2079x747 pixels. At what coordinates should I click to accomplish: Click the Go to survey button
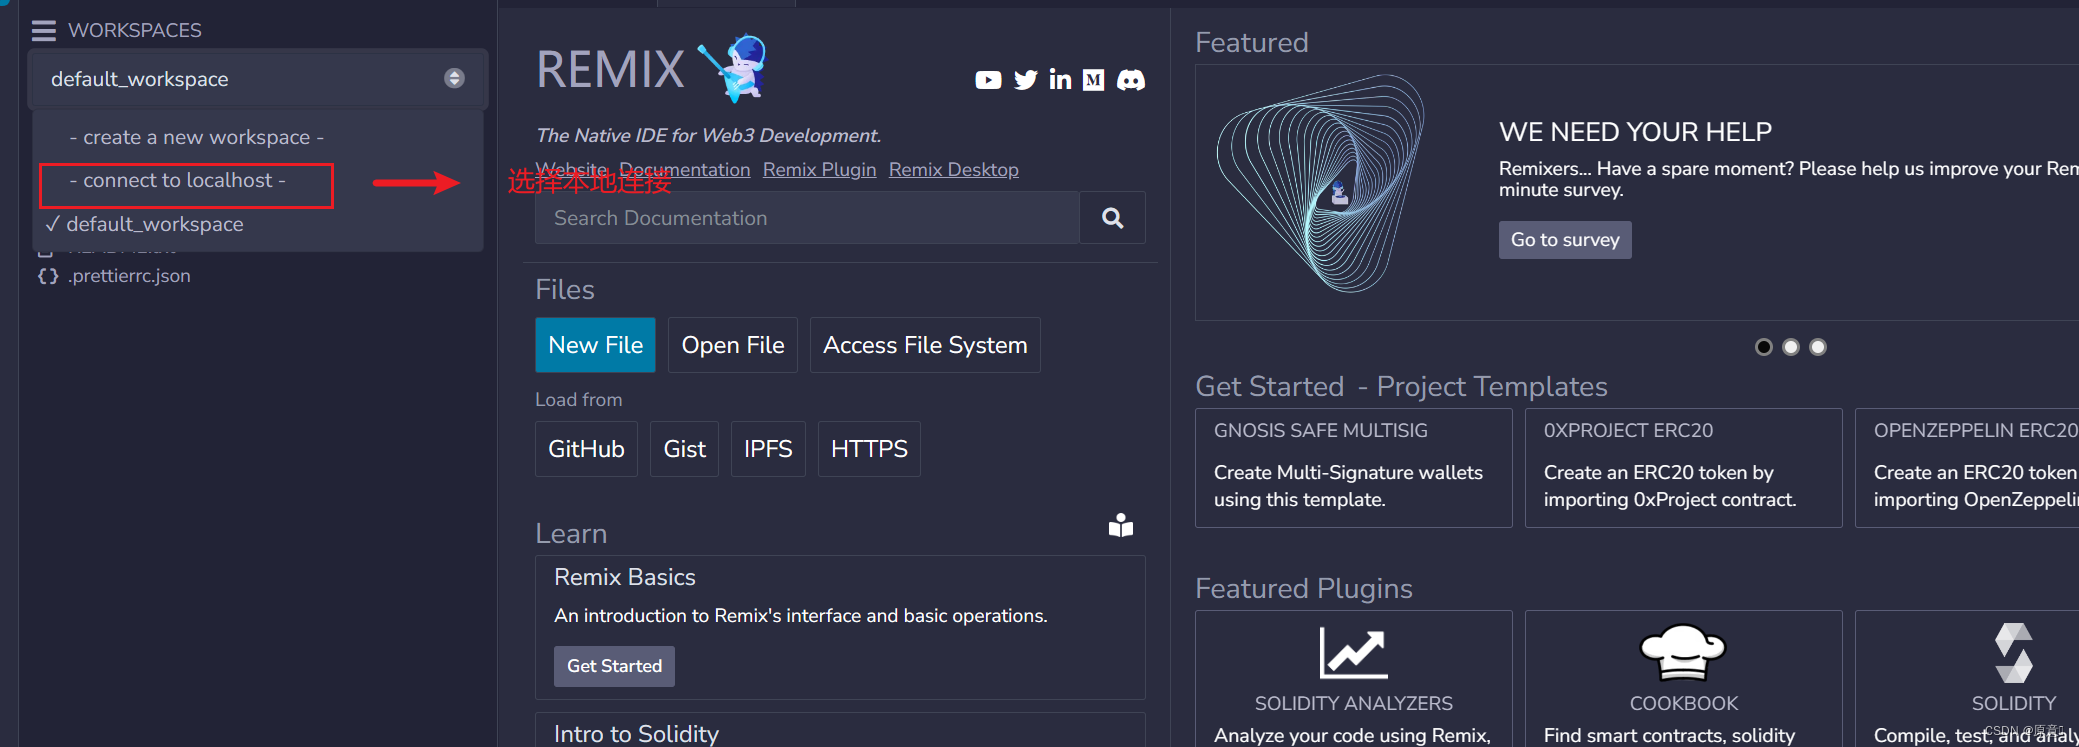tap(1565, 240)
